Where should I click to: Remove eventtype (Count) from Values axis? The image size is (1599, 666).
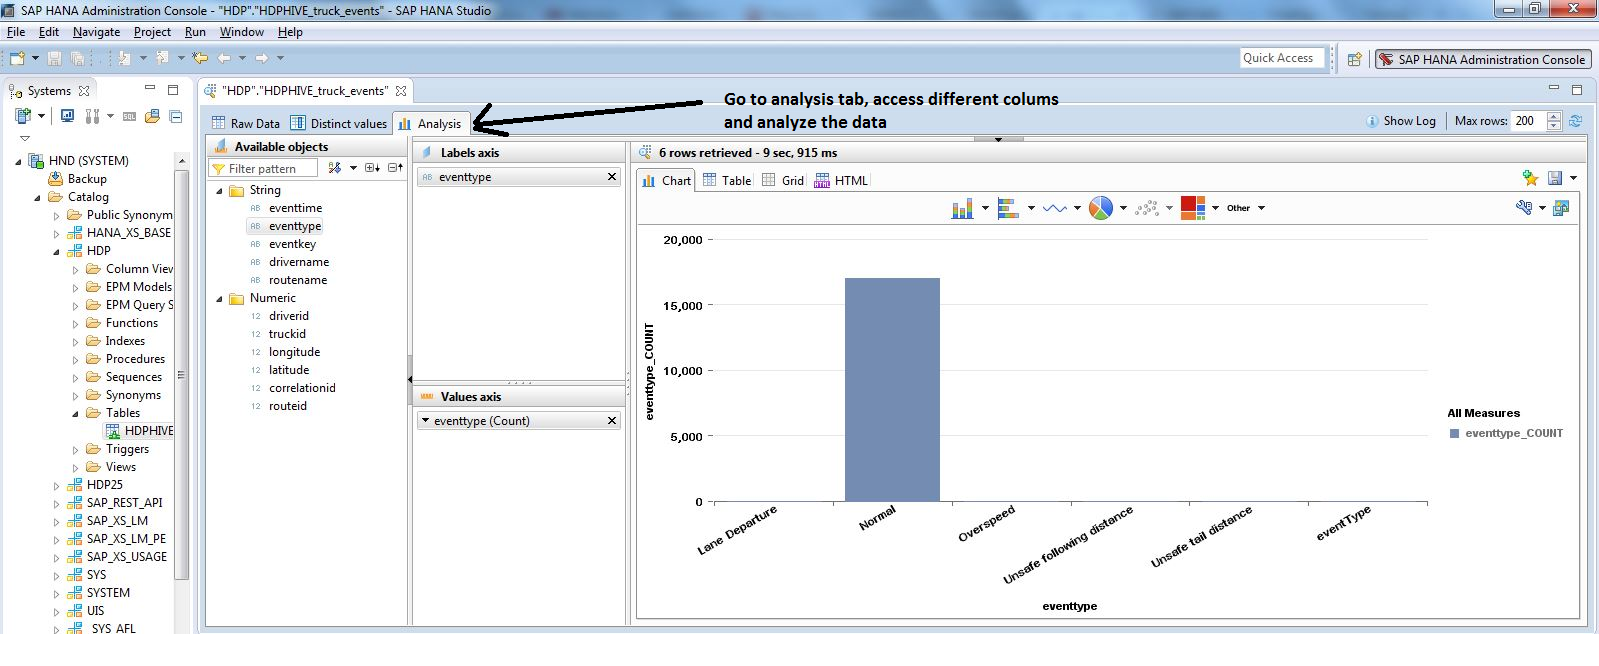pos(612,421)
